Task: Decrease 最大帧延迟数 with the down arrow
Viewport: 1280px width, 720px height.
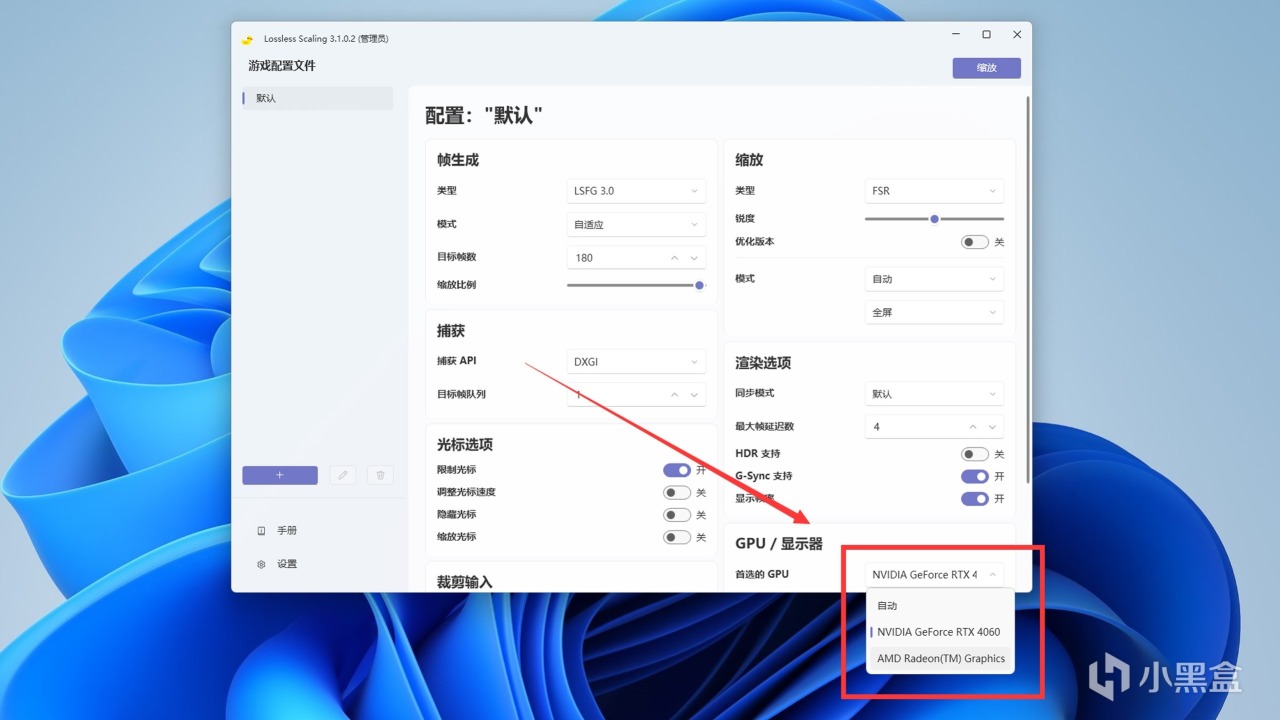Action: click(x=992, y=427)
